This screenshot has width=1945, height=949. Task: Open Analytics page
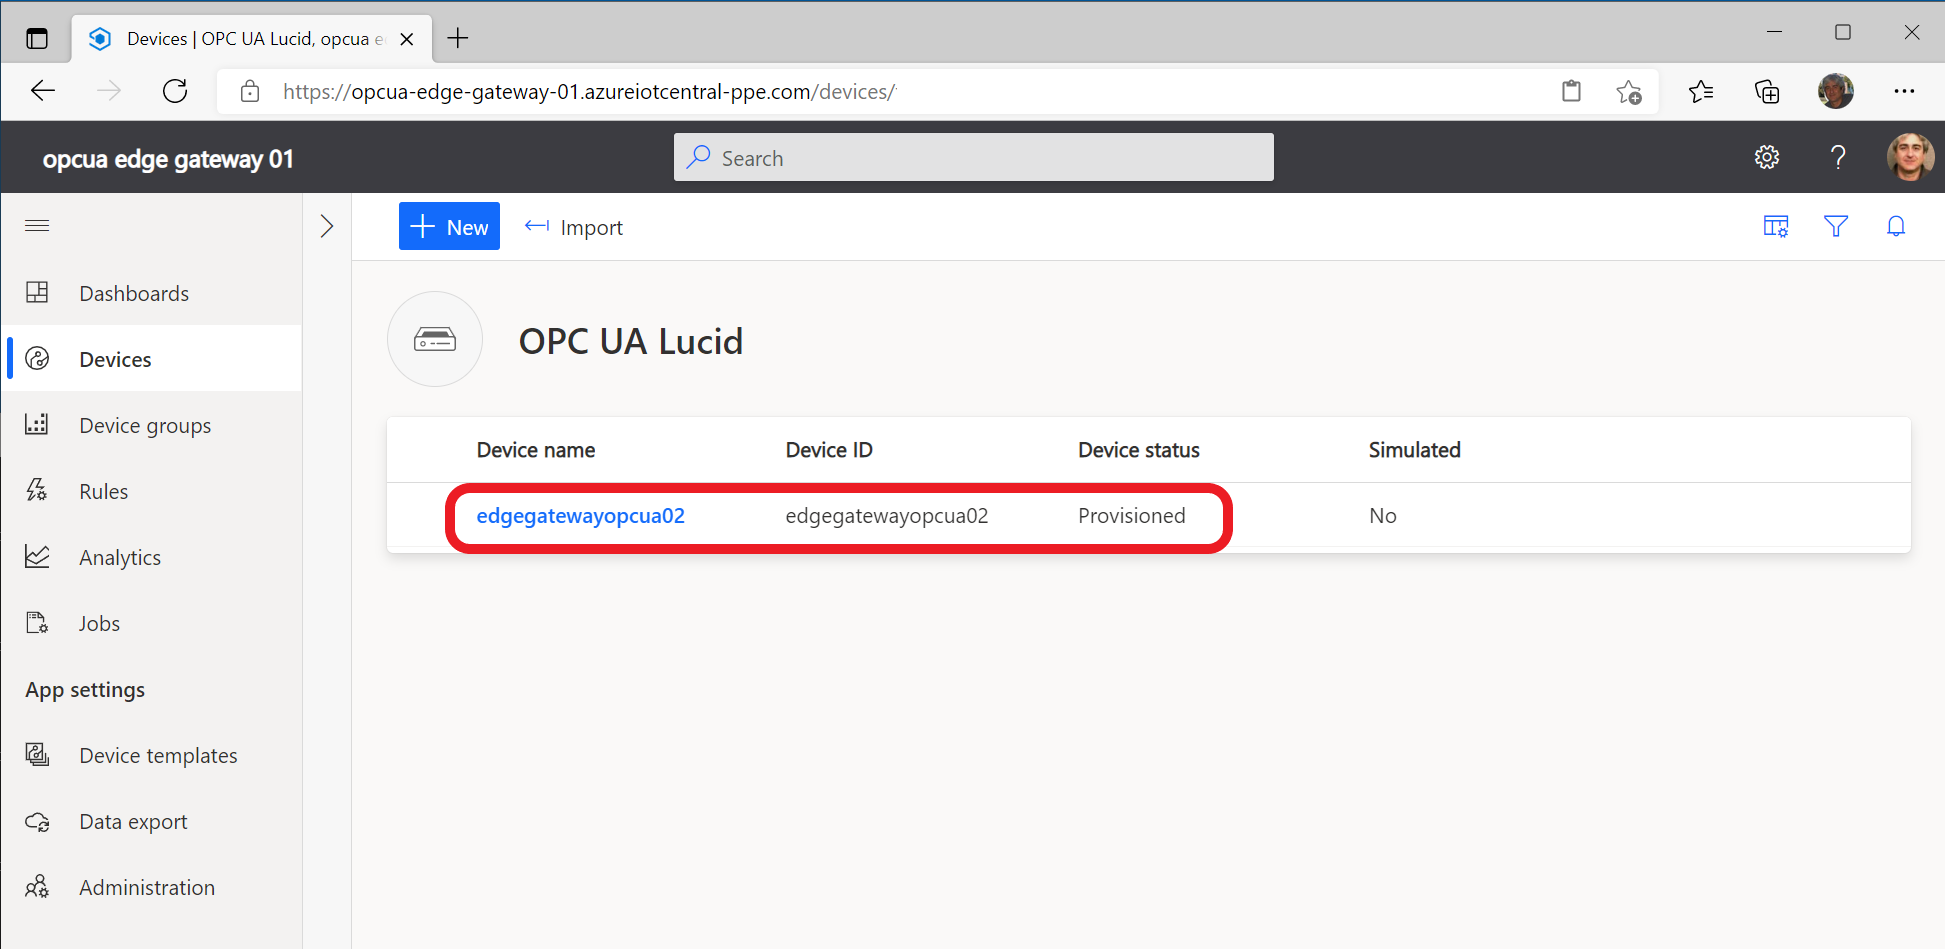tap(151, 557)
